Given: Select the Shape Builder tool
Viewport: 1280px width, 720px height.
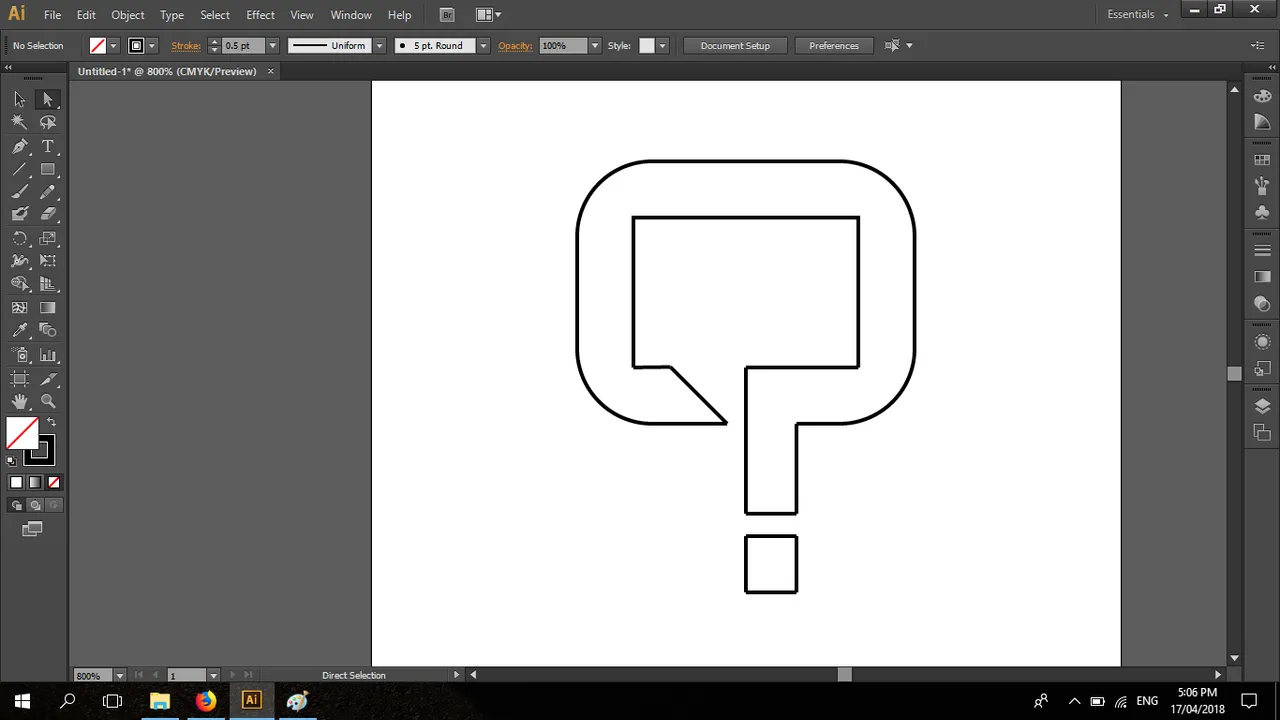Looking at the screenshot, I should point(19,284).
